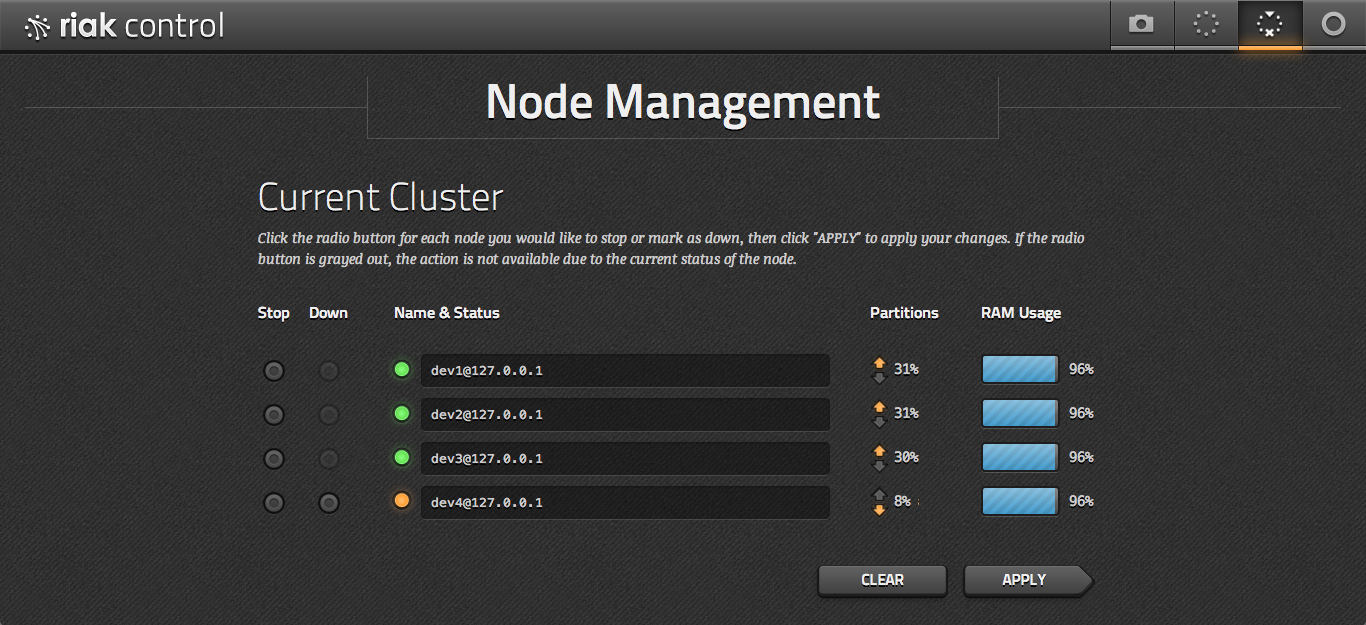The image size is (1366, 625).
Task: Click the RAM usage bar for dev1
Action: pyautogui.click(x=1019, y=370)
